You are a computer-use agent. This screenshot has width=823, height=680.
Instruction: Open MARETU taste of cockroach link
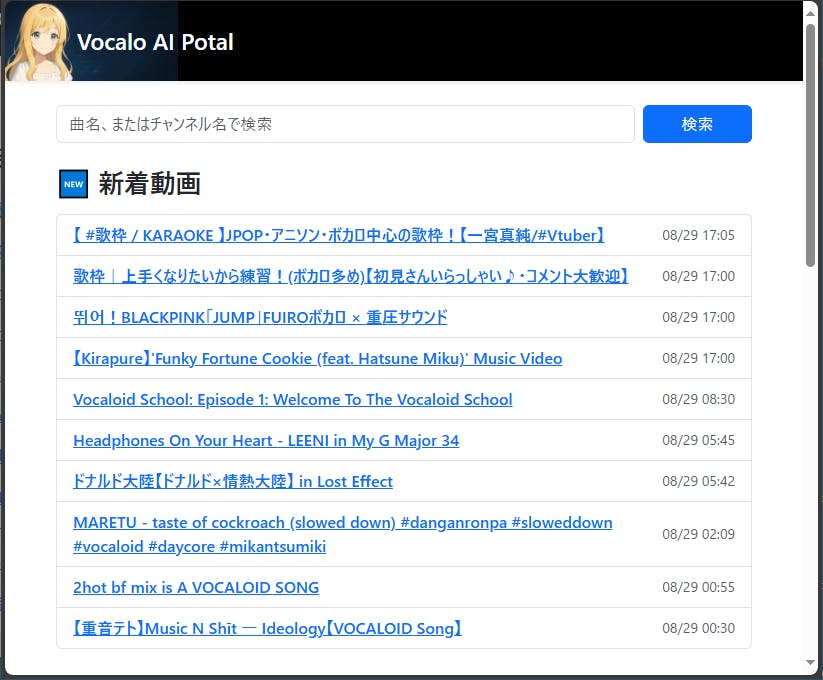pos(342,522)
